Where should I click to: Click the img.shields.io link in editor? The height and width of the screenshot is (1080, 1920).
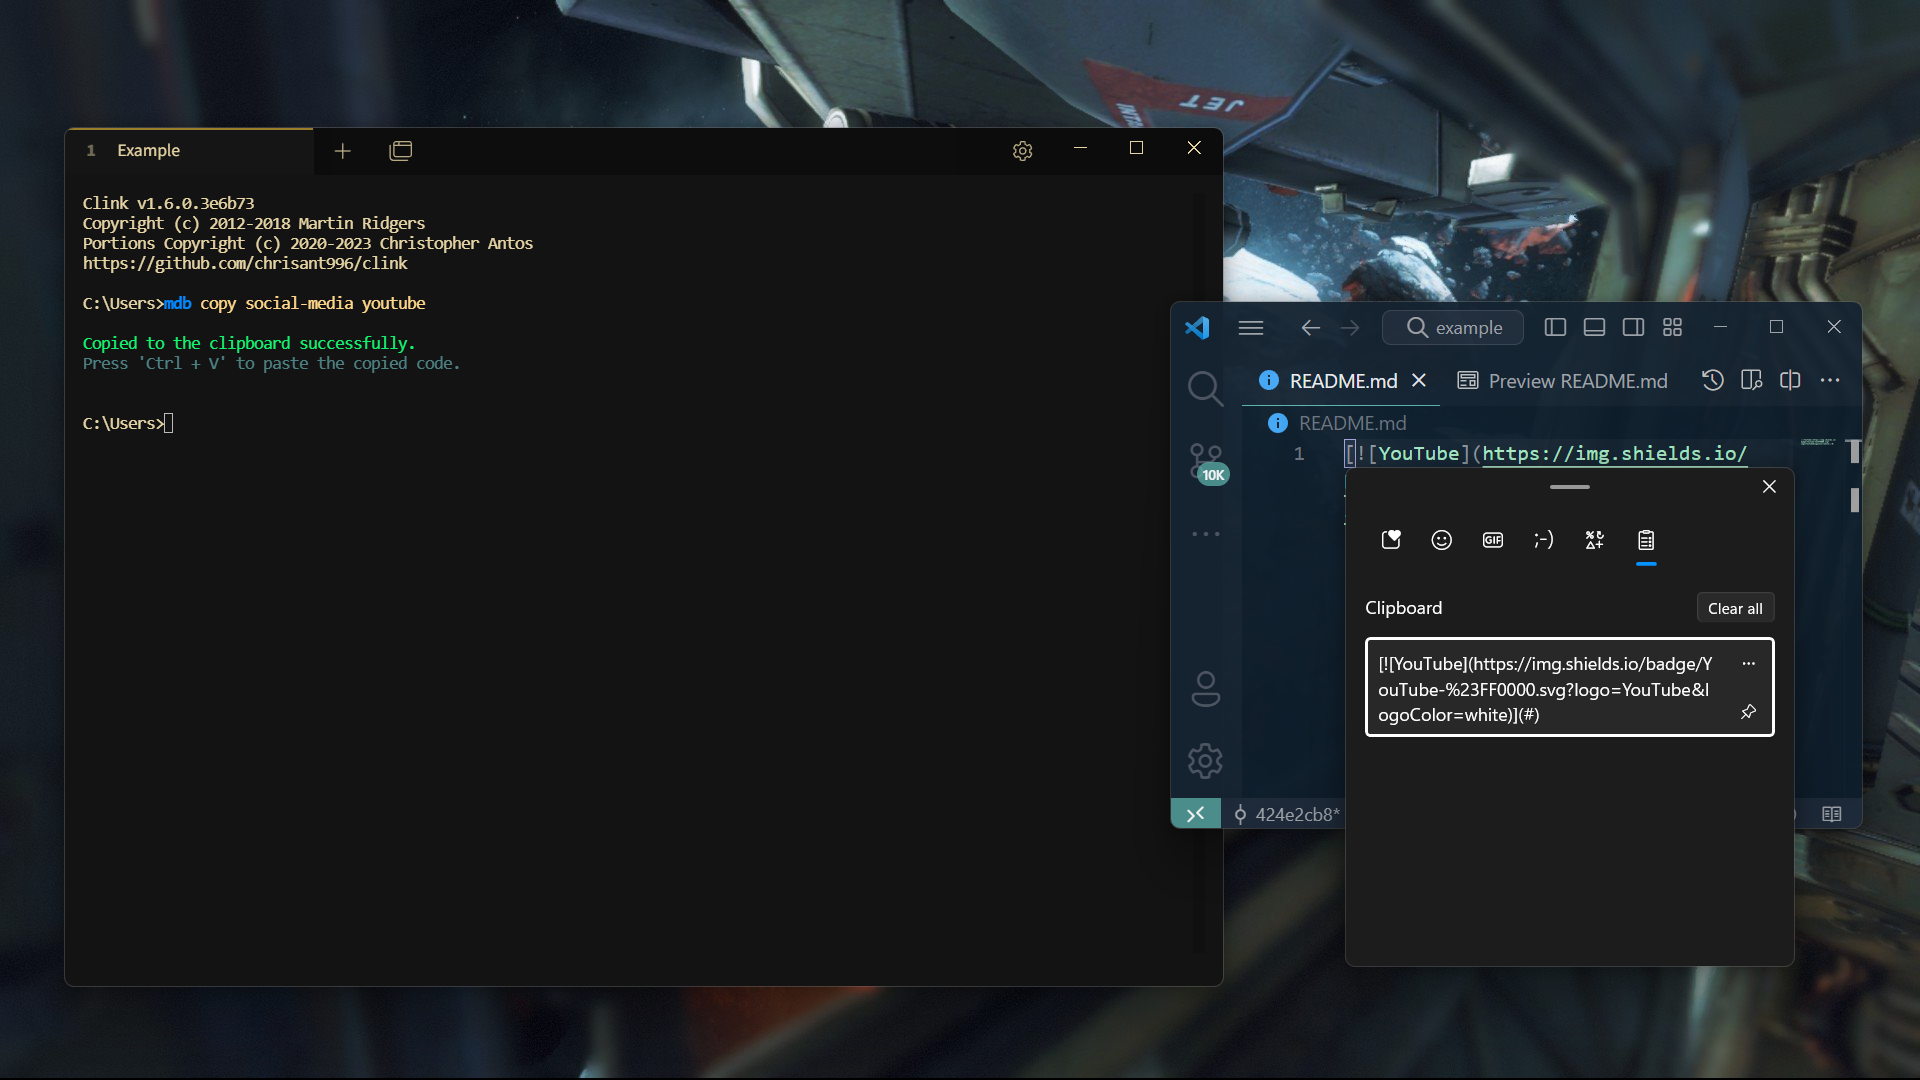(1614, 454)
